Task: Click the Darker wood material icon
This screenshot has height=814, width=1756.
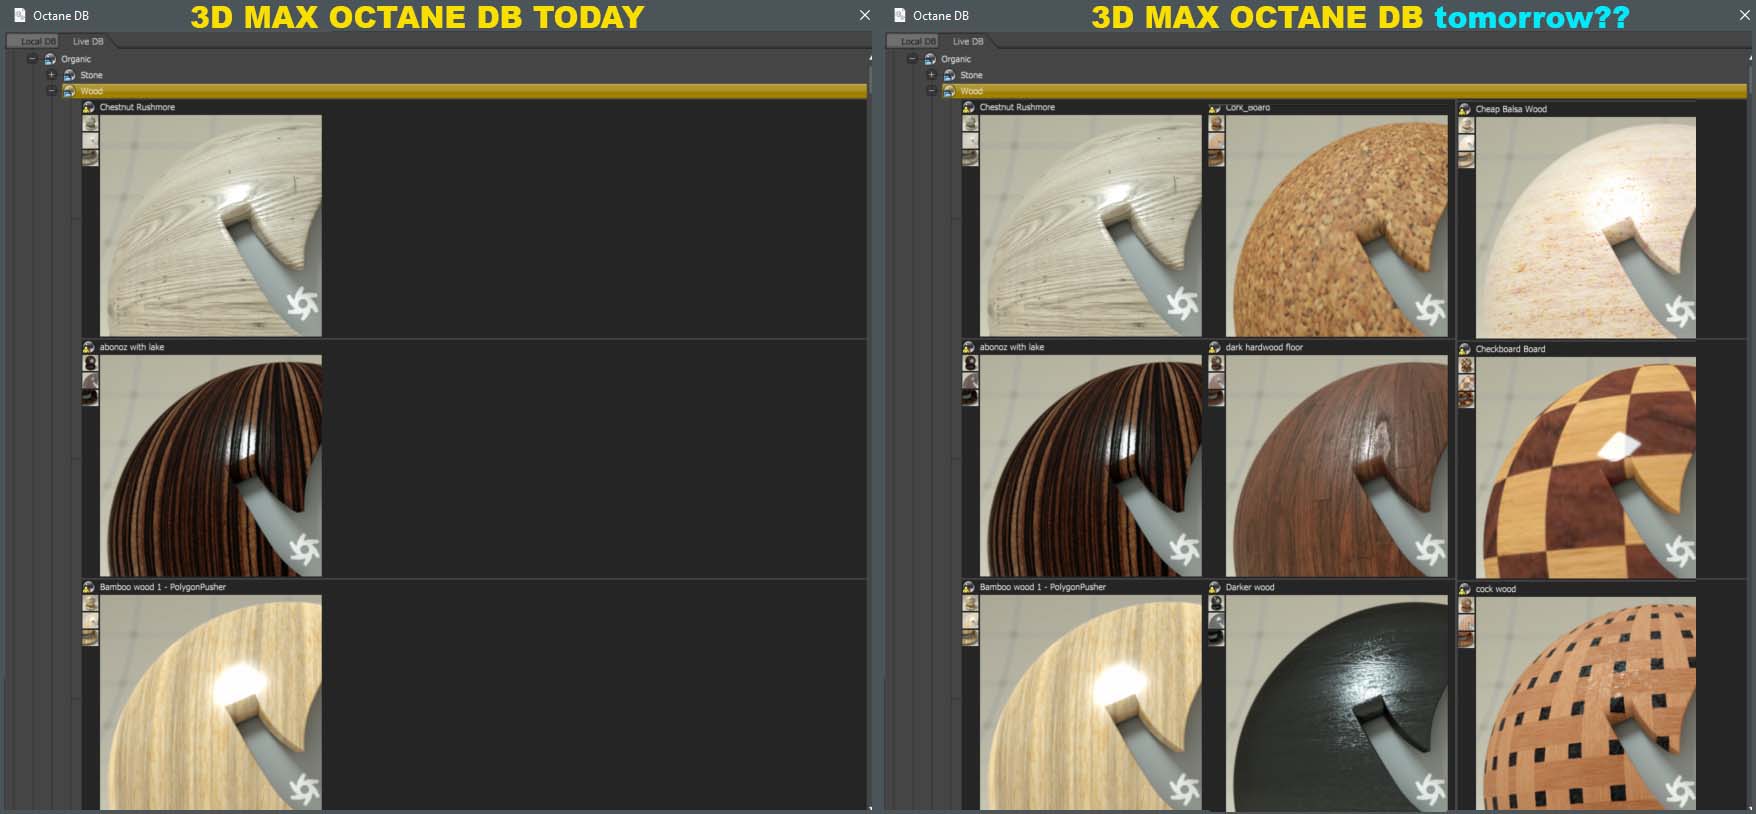Action: 1215,587
